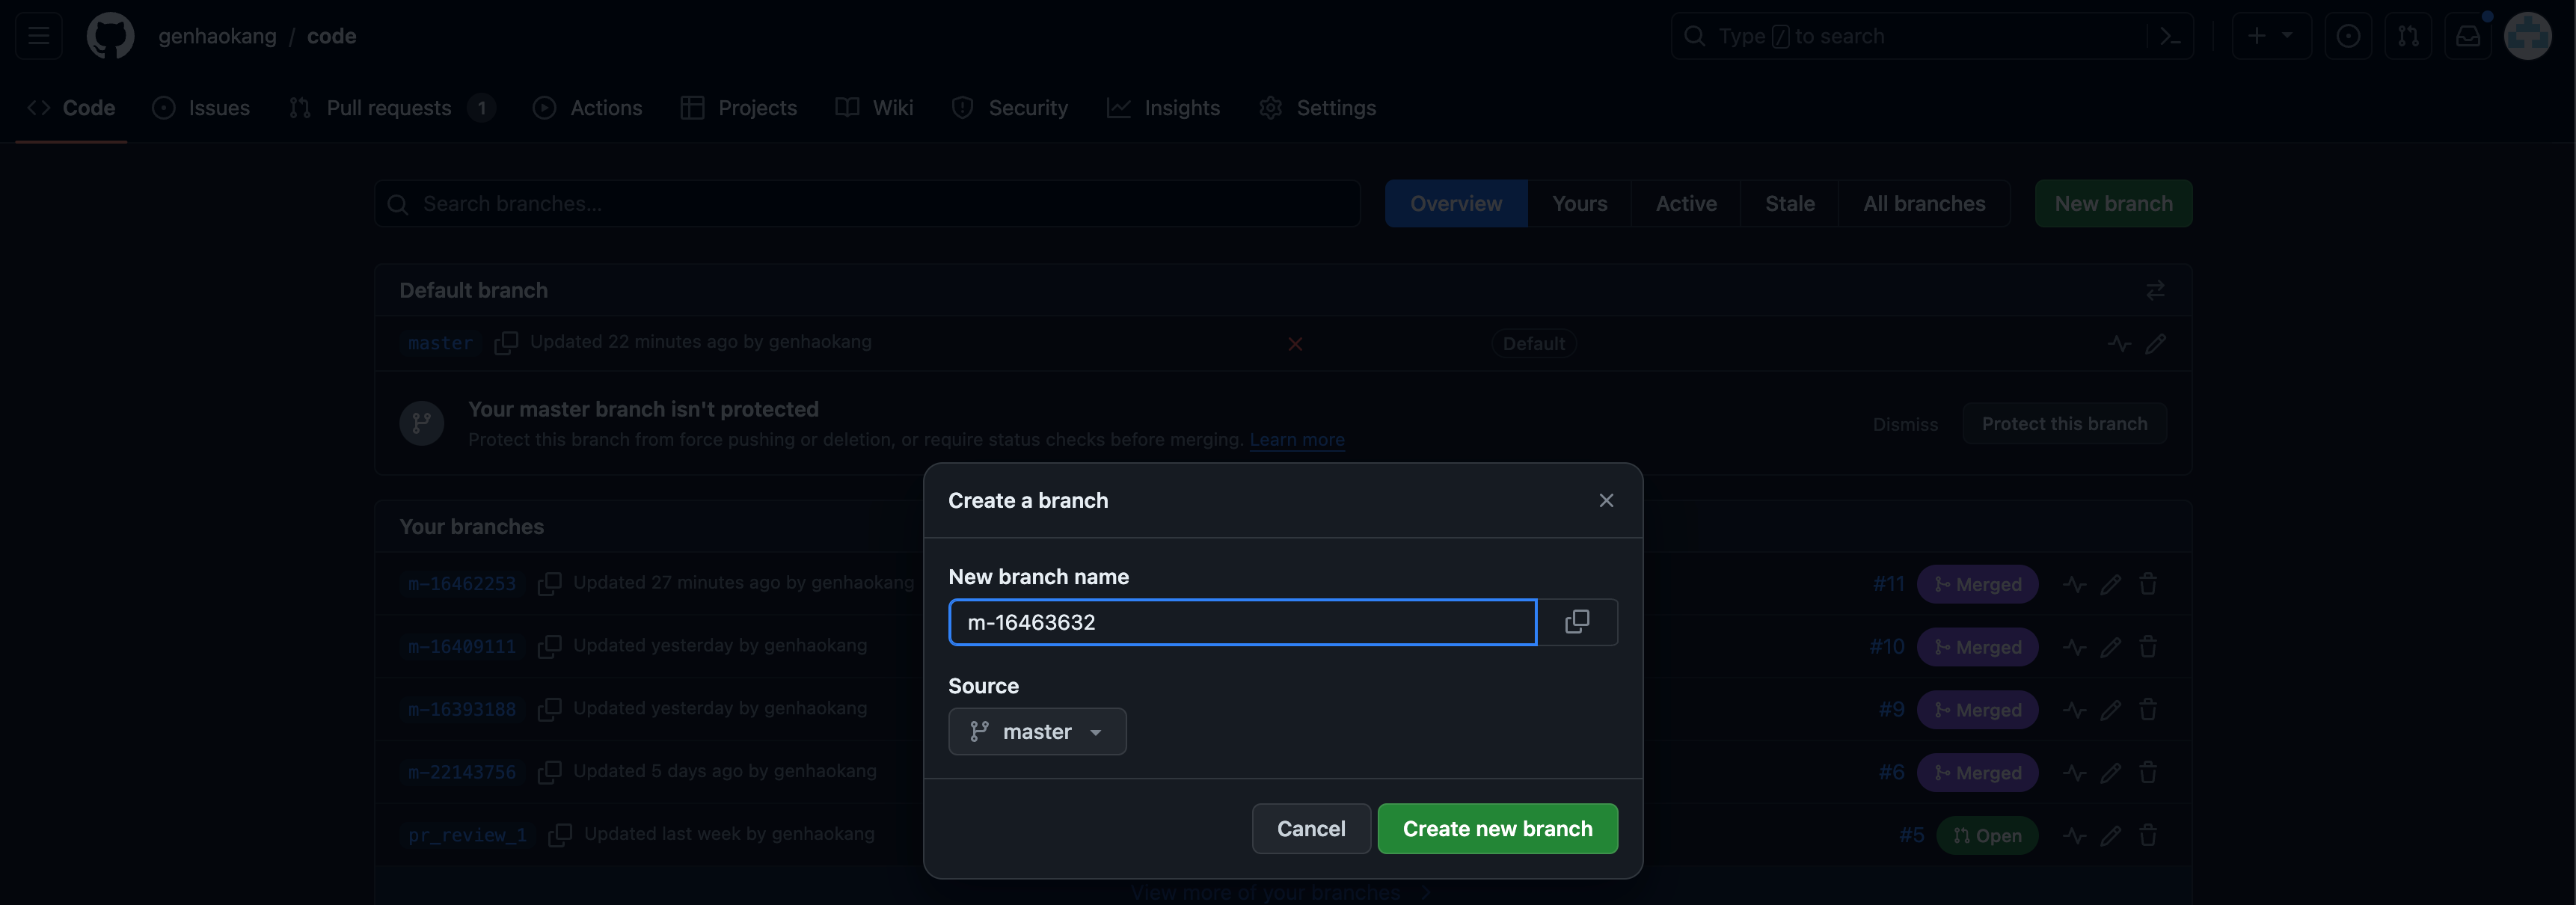The height and width of the screenshot is (905, 2576).
Task: Open the command palette icon
Action: [x=2170, y=36]
